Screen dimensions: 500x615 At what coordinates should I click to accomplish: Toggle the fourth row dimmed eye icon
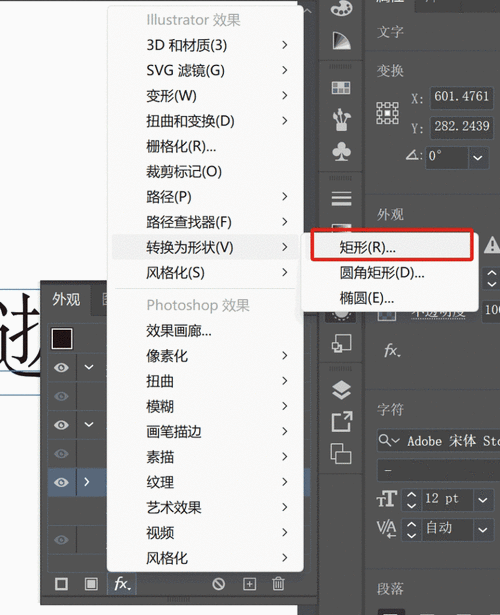pyautogui.click(x=61, y=453)
